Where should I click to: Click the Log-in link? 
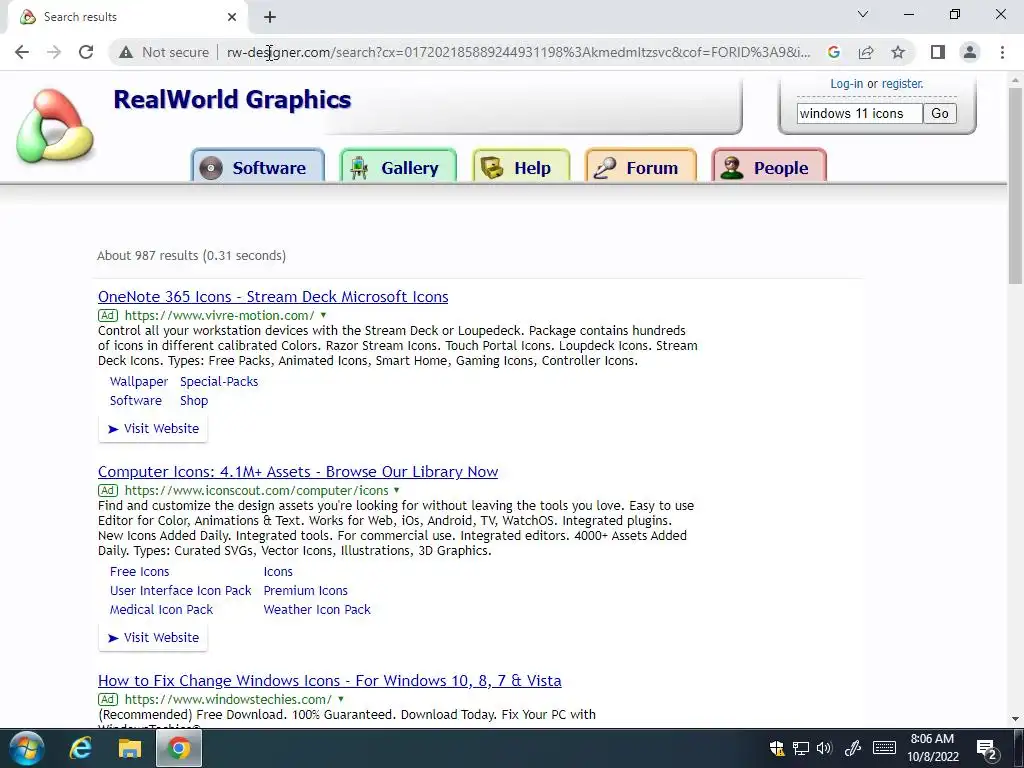pos(846,84)
